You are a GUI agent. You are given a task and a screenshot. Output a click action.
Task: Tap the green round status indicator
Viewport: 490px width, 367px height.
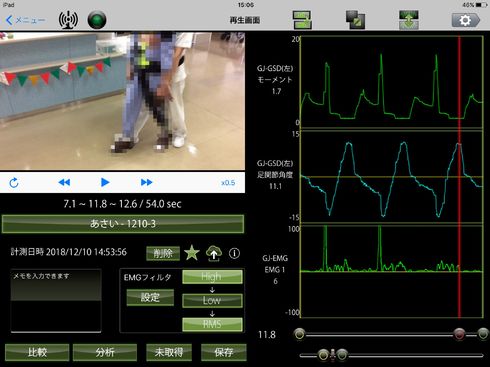coord(97,20)
